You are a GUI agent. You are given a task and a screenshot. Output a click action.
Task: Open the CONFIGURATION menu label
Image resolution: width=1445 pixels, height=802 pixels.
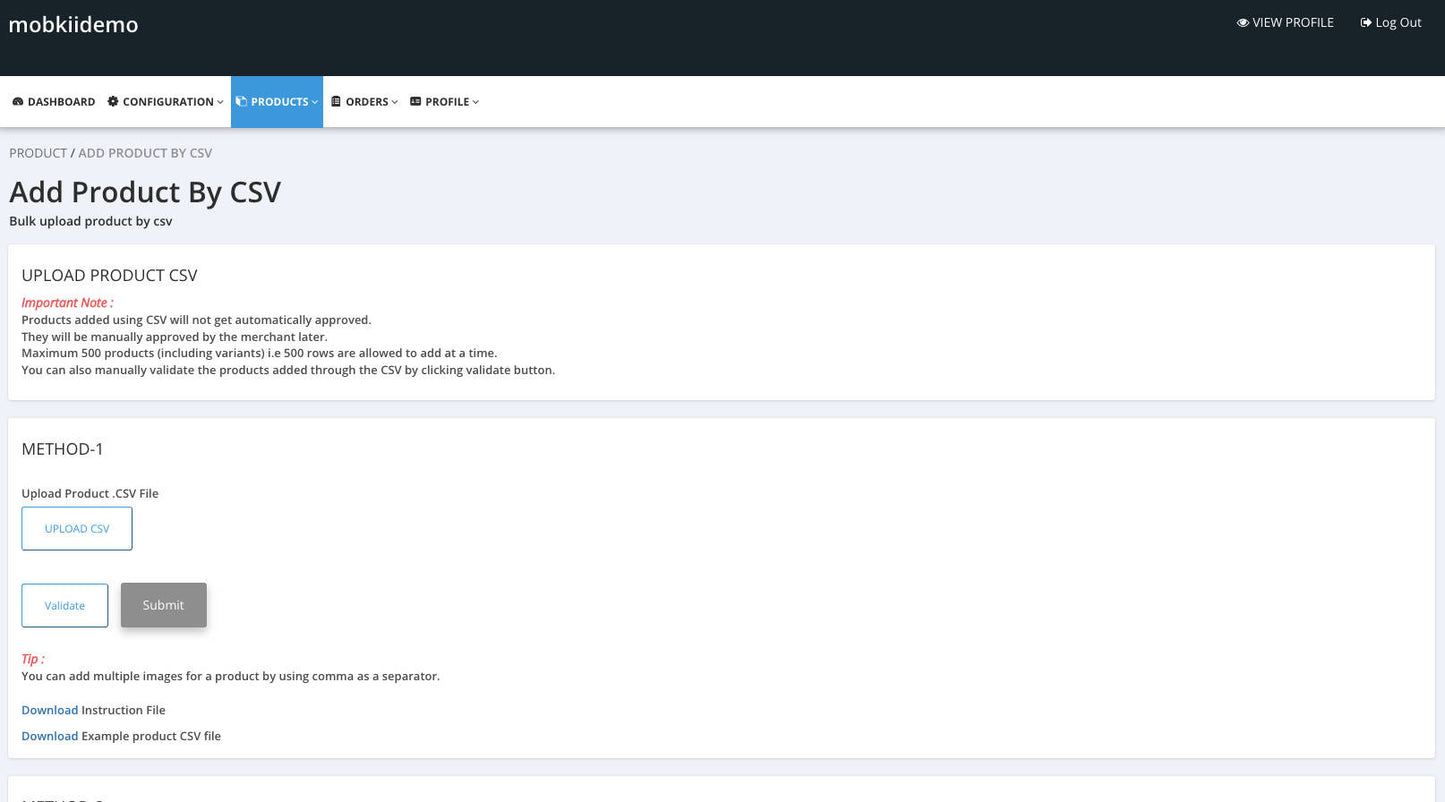pos(168,102)
